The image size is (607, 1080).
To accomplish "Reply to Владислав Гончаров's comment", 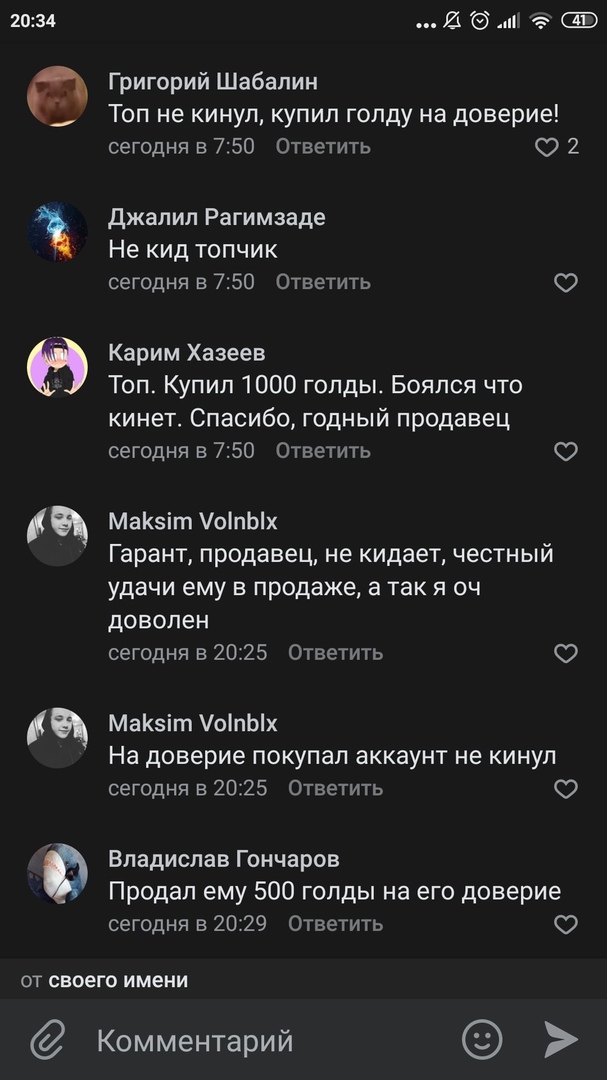I will pyautogui.click(x=335, y=923).
